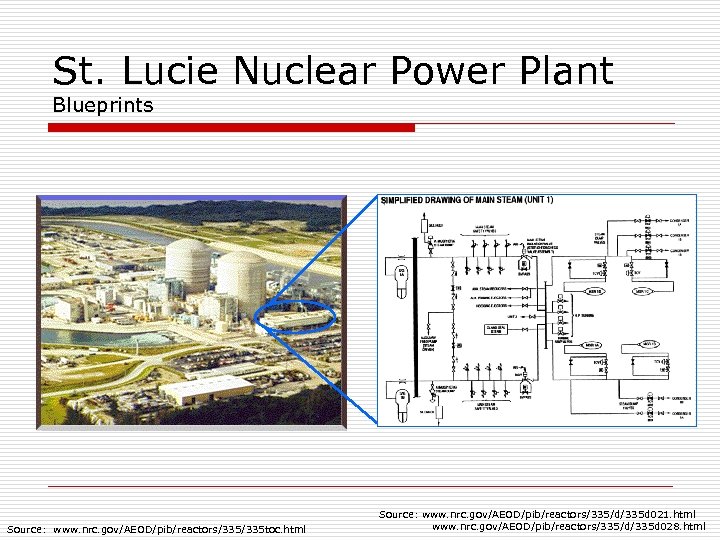720x540 pixels.
Task: Open the 335d028.html source link
Action: pos(569,526)
